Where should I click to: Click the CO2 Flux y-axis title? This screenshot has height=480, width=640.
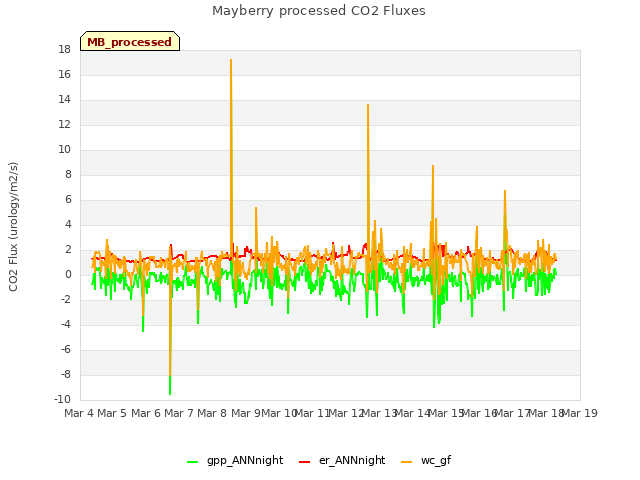(13, 227)
